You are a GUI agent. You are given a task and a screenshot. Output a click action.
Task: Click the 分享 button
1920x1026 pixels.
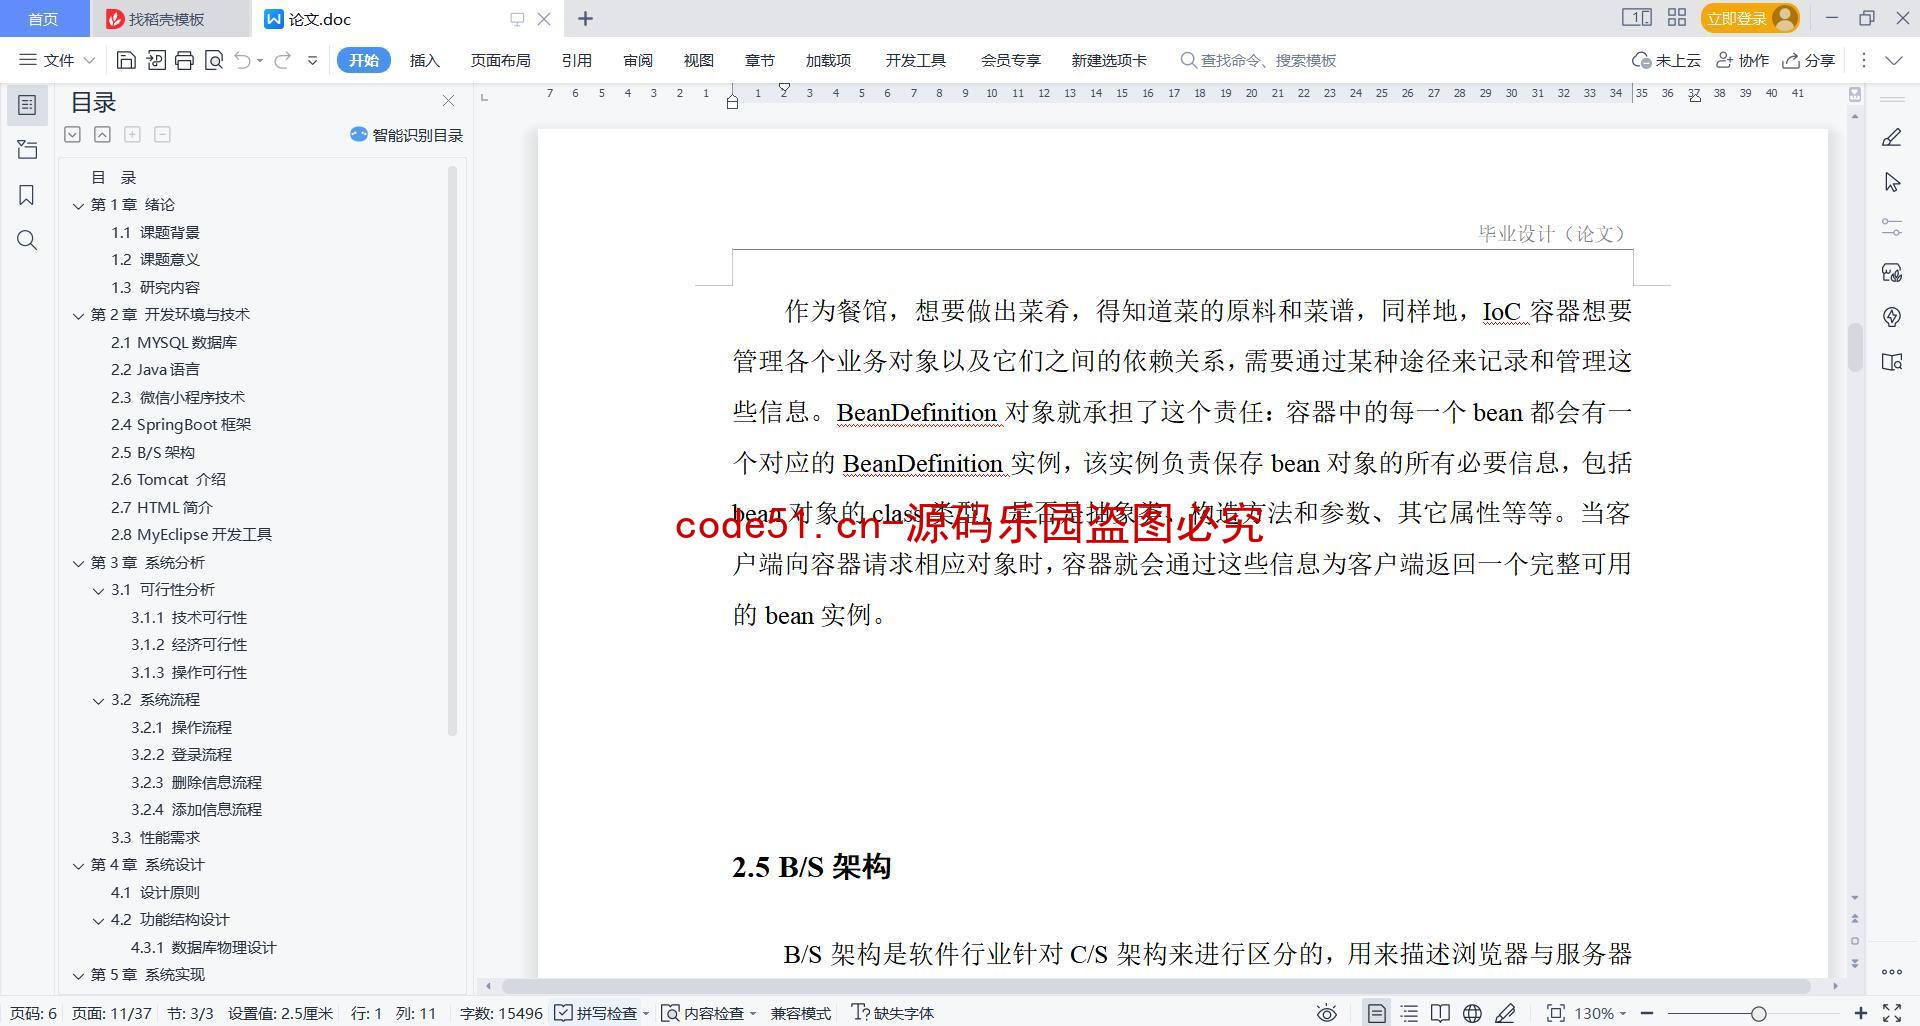coord(1809,60)
